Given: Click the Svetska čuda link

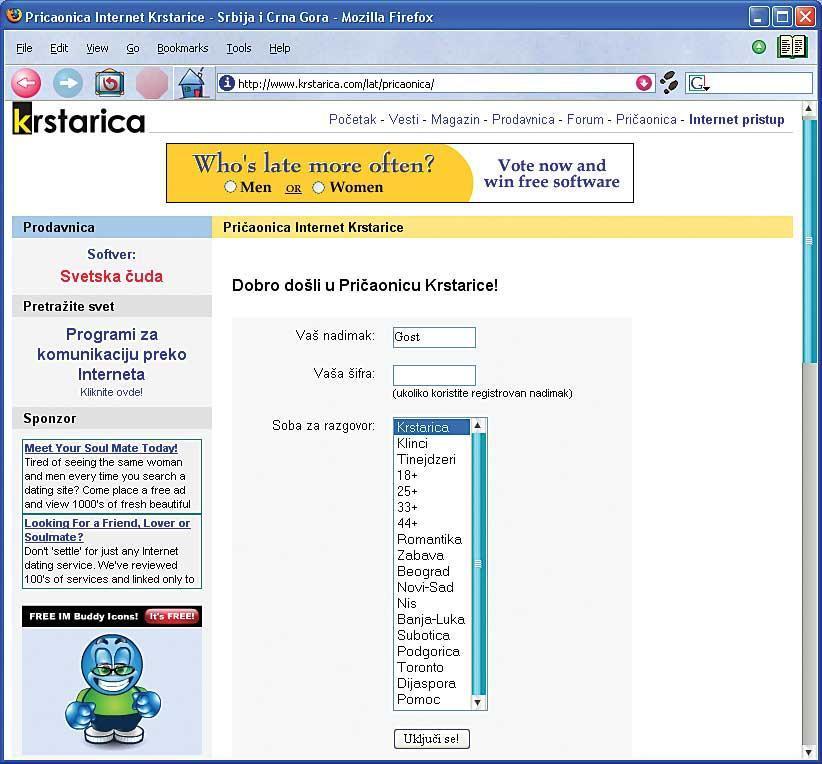Looking at the screenshot, I should coord(111,276).
